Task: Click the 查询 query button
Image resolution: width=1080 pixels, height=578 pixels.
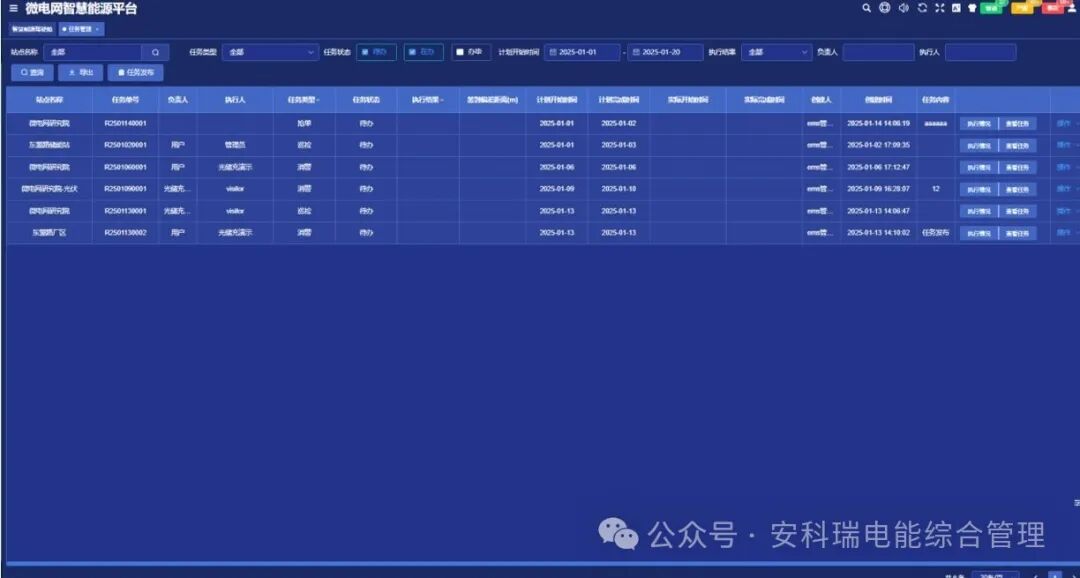Action: pos(33,72)
